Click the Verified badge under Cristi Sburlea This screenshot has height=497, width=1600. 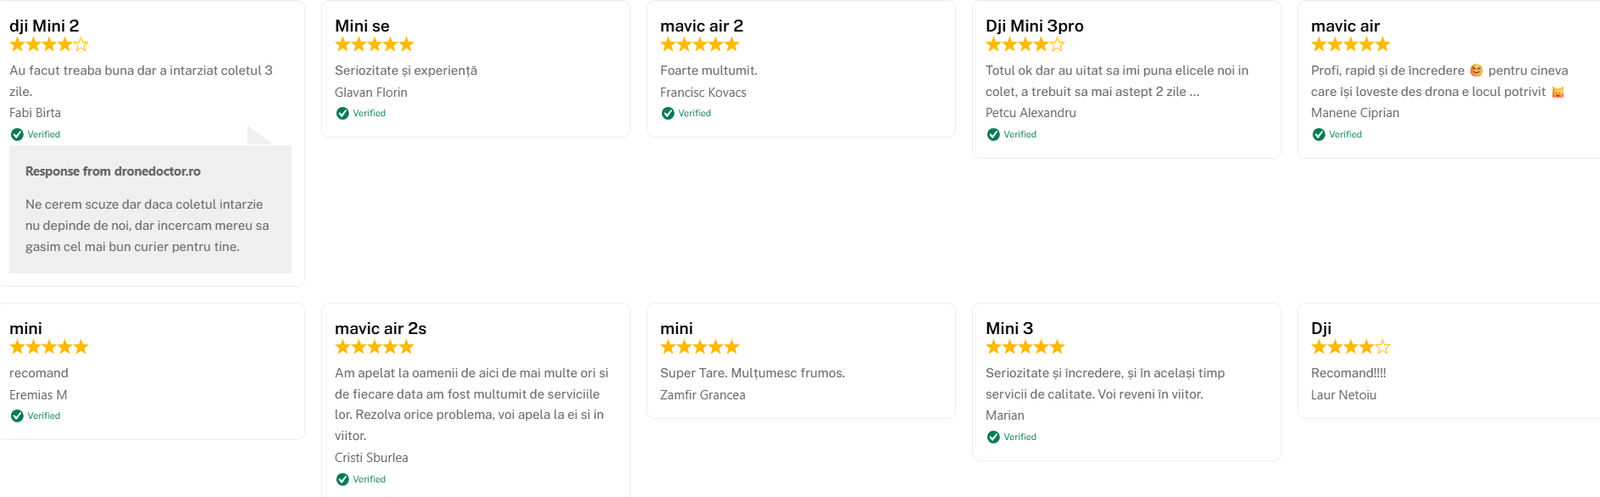pyautogui.click(x=361, y=479)
